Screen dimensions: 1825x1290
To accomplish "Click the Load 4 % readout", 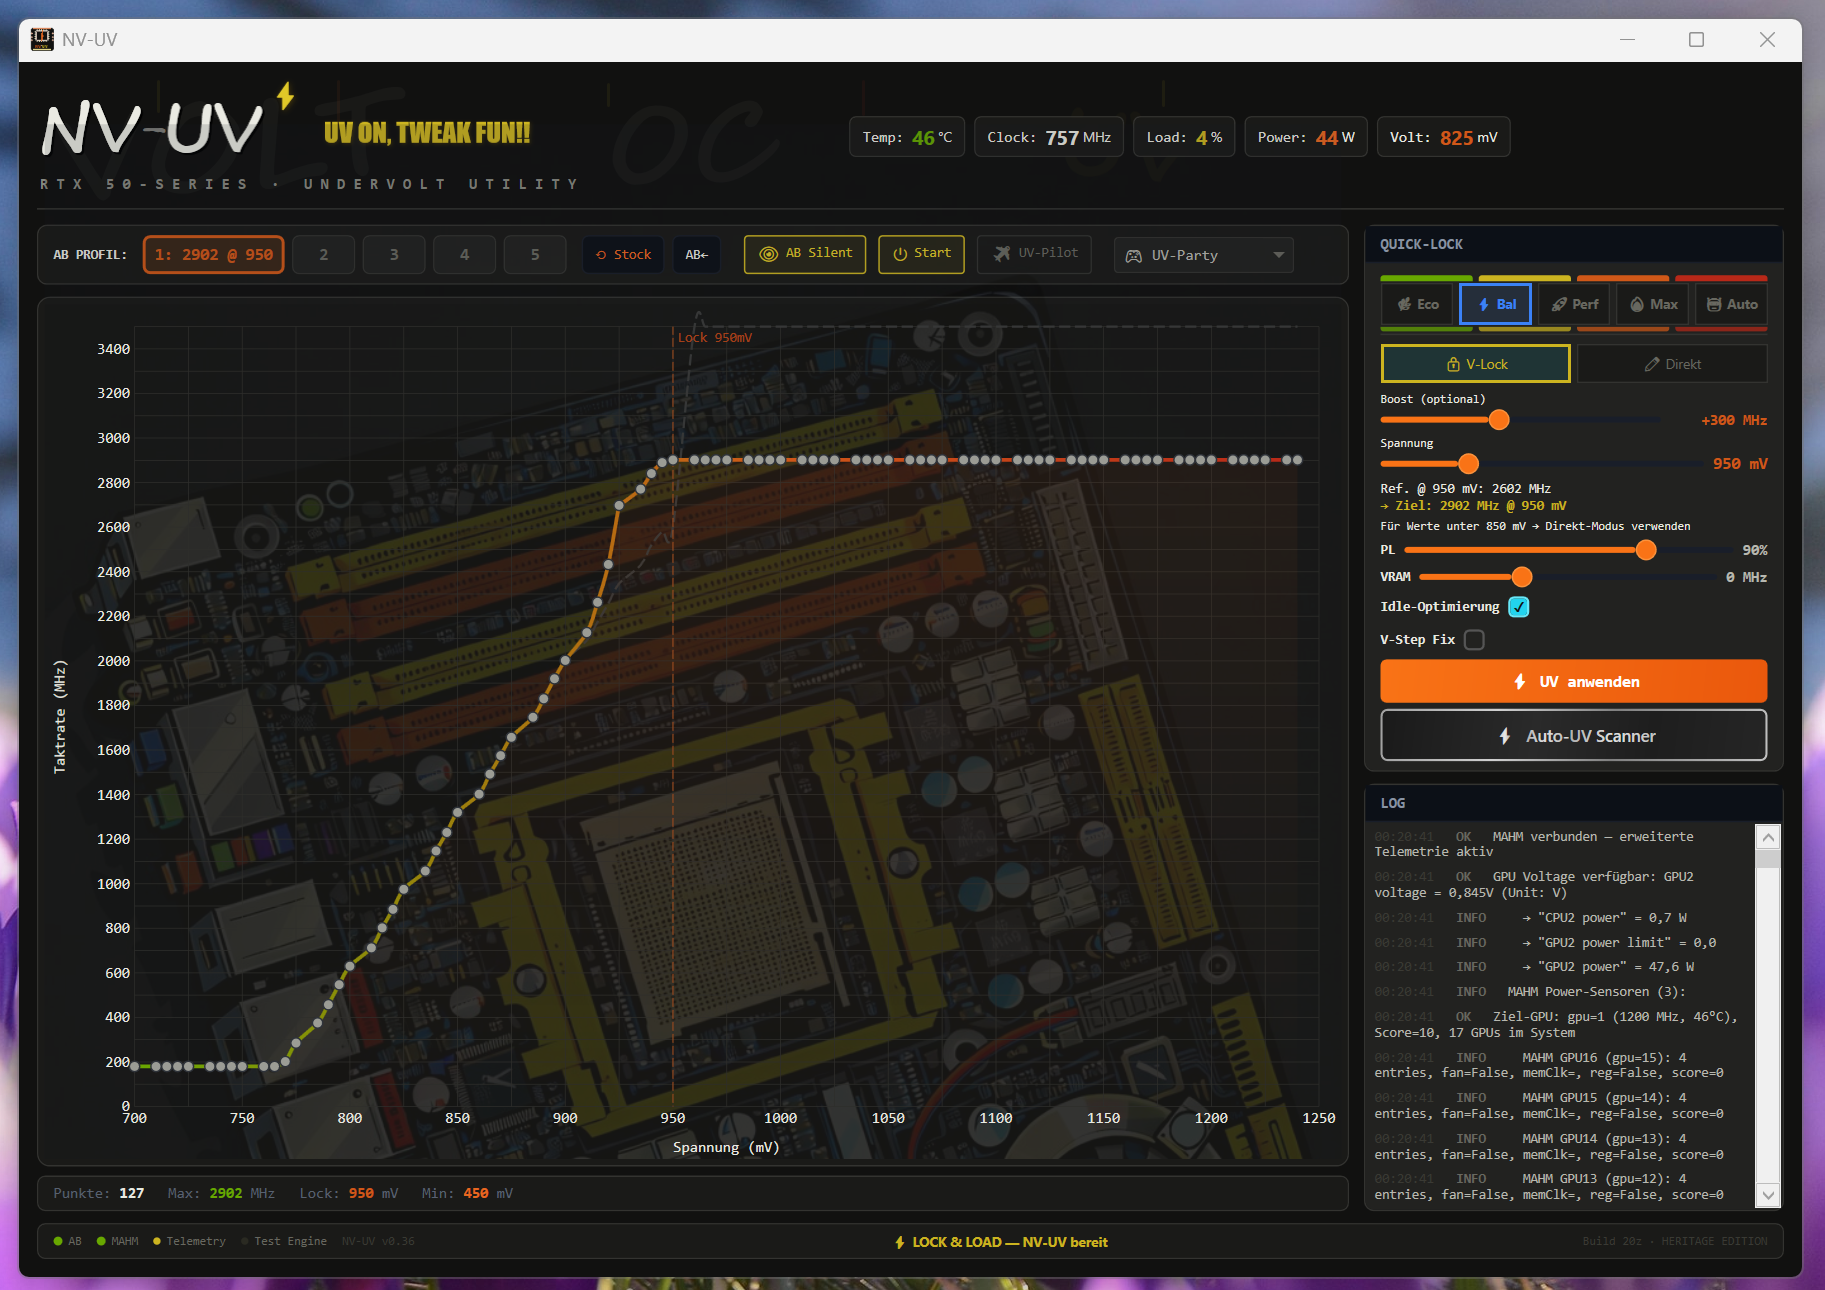I will pos(1184,137).
